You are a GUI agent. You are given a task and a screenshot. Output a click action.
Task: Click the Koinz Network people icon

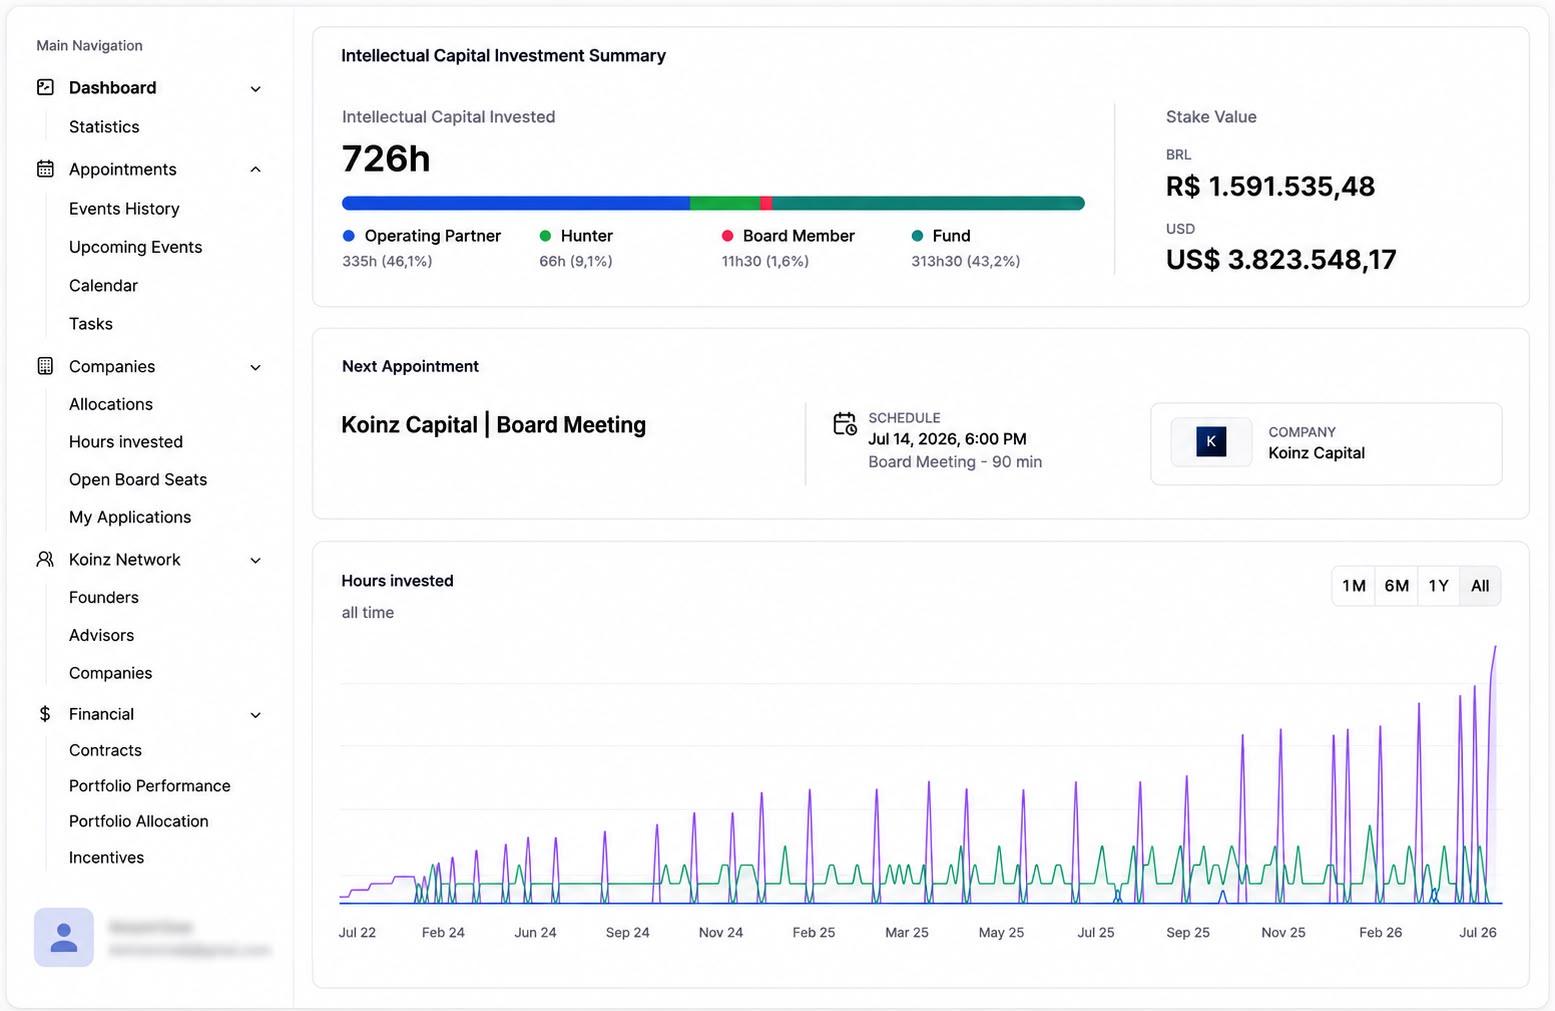click(45, 559)
